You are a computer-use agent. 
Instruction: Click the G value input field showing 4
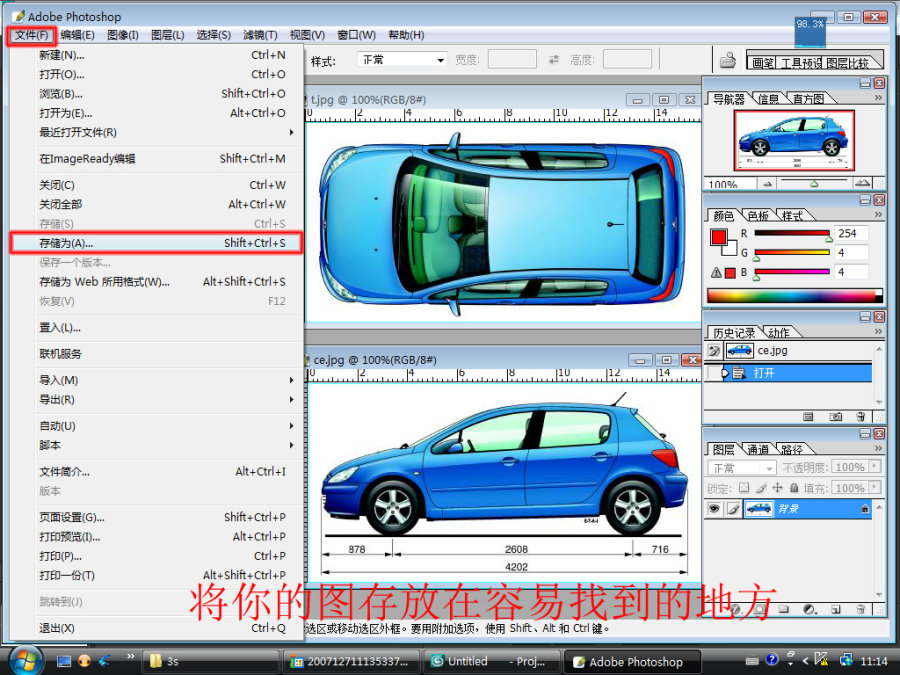click(x=851, y=253)
